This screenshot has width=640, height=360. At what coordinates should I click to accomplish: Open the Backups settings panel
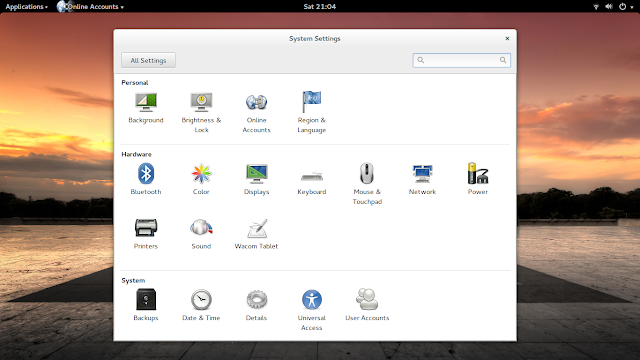point(146,305)
